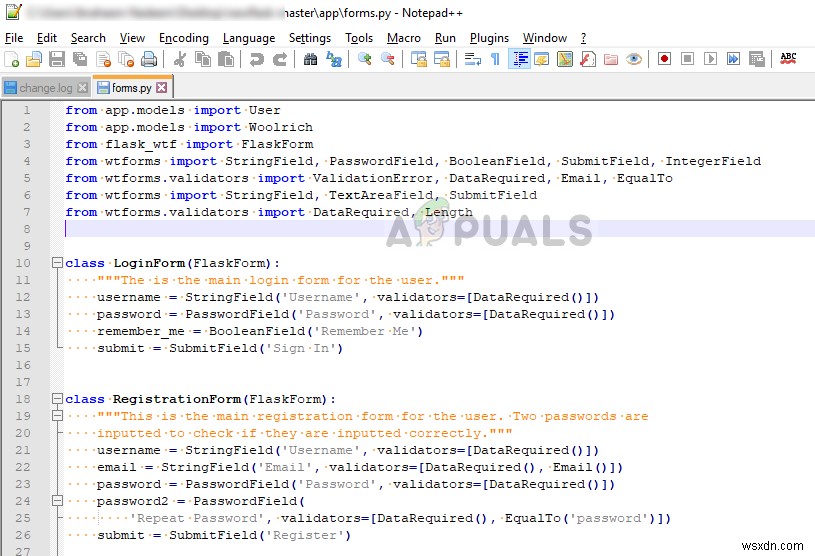This screenshot has width=815, height=556.
Task: Copy selection with the Copy icon
Action: tap(203, 59)
